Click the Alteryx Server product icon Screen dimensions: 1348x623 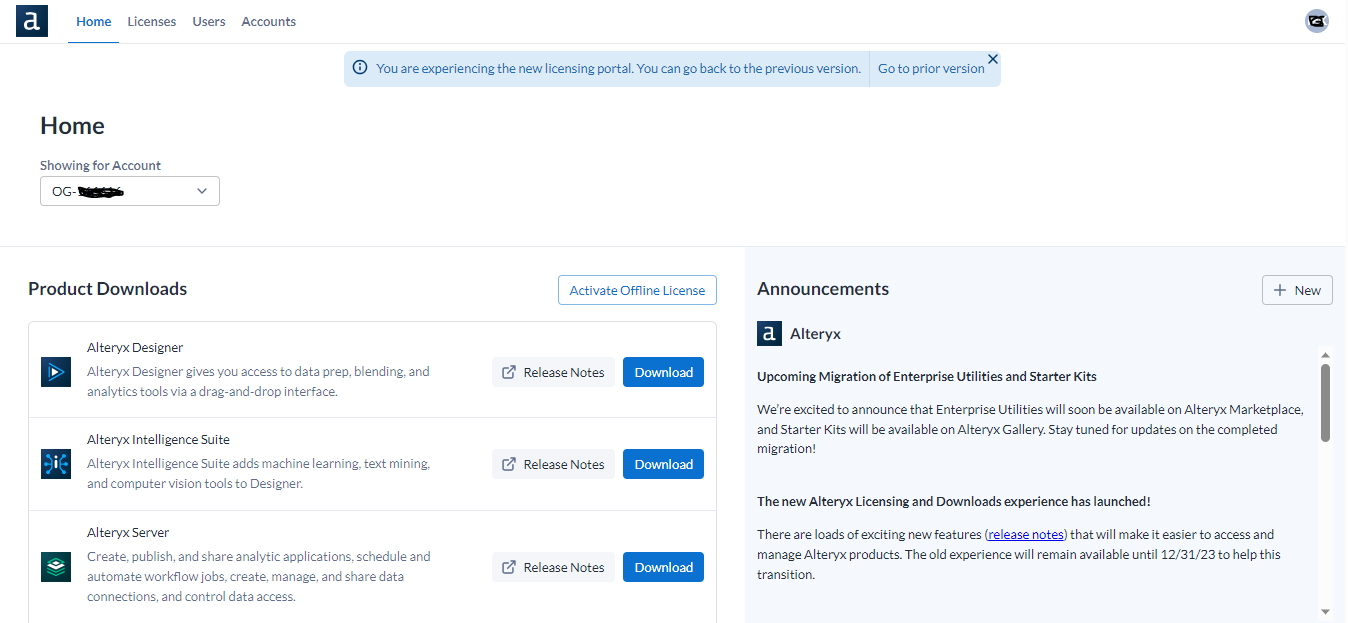(56, 567)
